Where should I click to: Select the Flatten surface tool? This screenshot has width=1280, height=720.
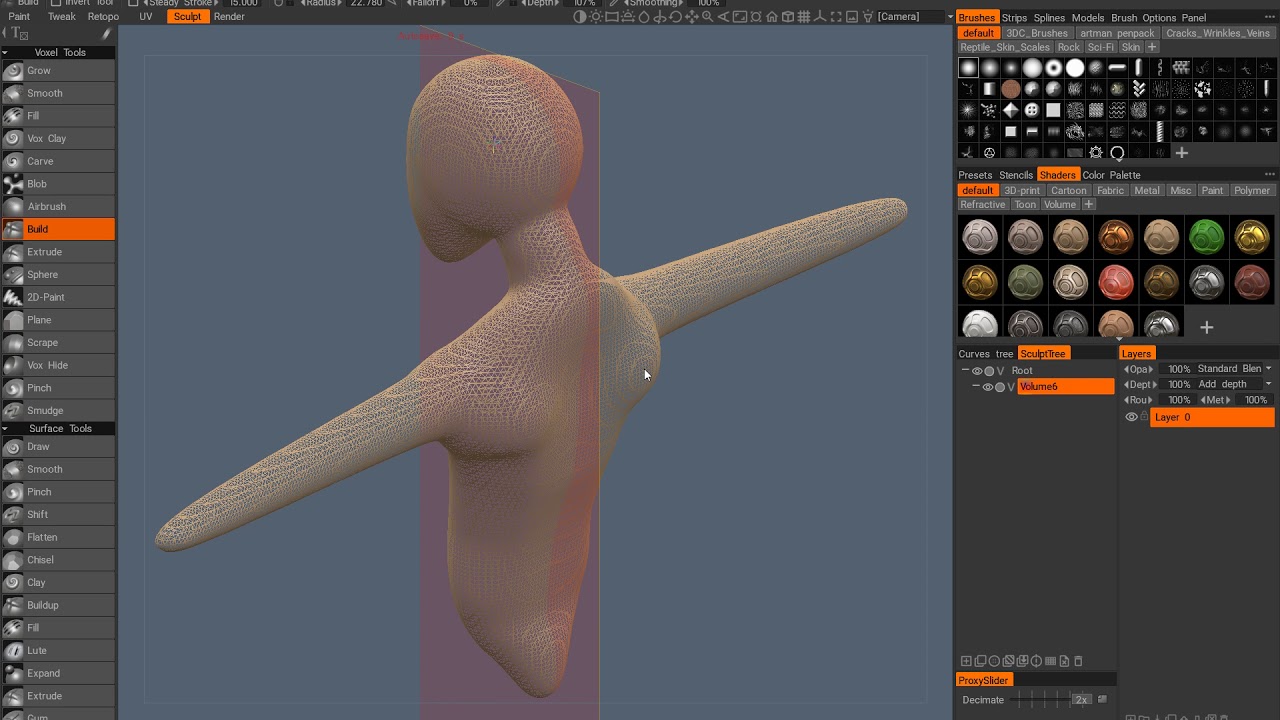point(58,537)
